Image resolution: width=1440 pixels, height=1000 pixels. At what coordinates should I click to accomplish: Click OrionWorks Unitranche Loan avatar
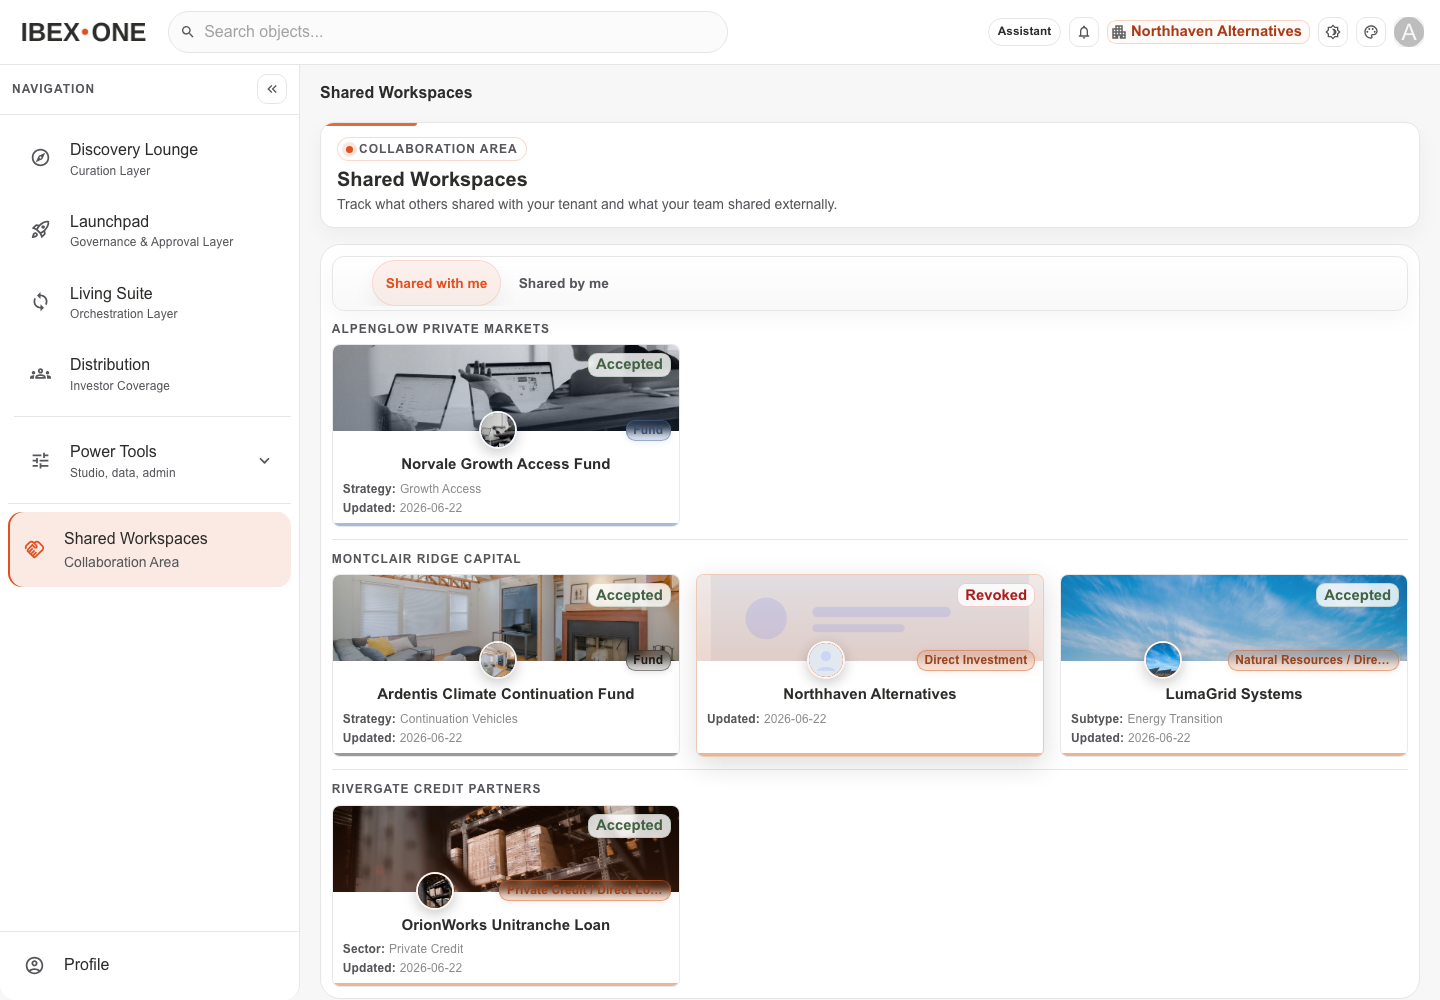click(435, 890)
